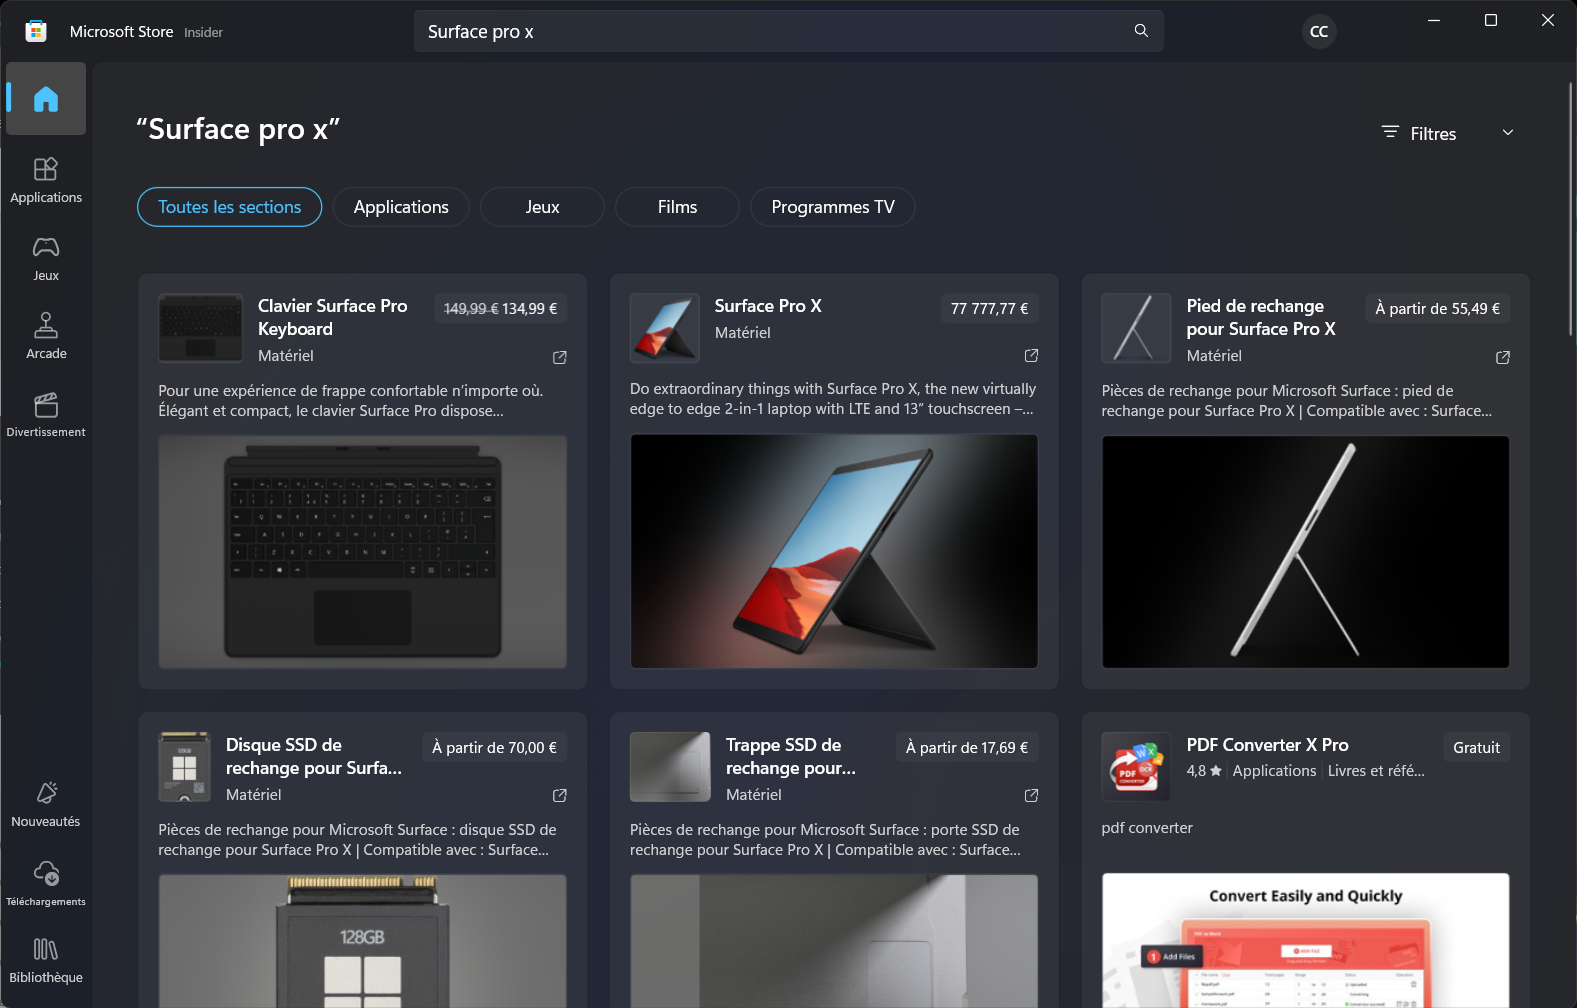1577x1008 pixels.
Task: Open external link for Pied de rechange
Action: 1503,357
